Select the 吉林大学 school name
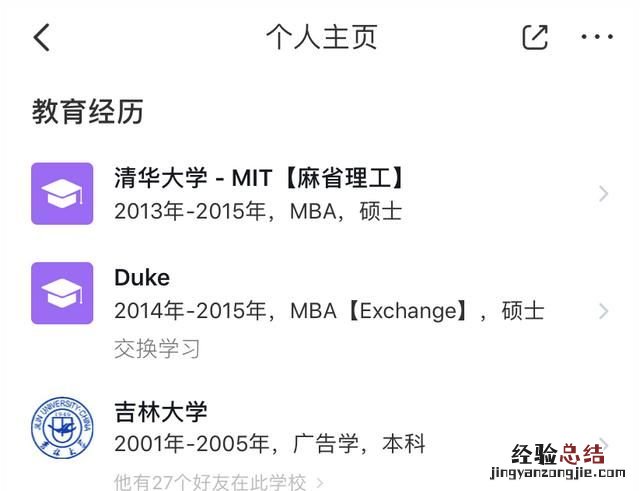 tap(161, 411)
